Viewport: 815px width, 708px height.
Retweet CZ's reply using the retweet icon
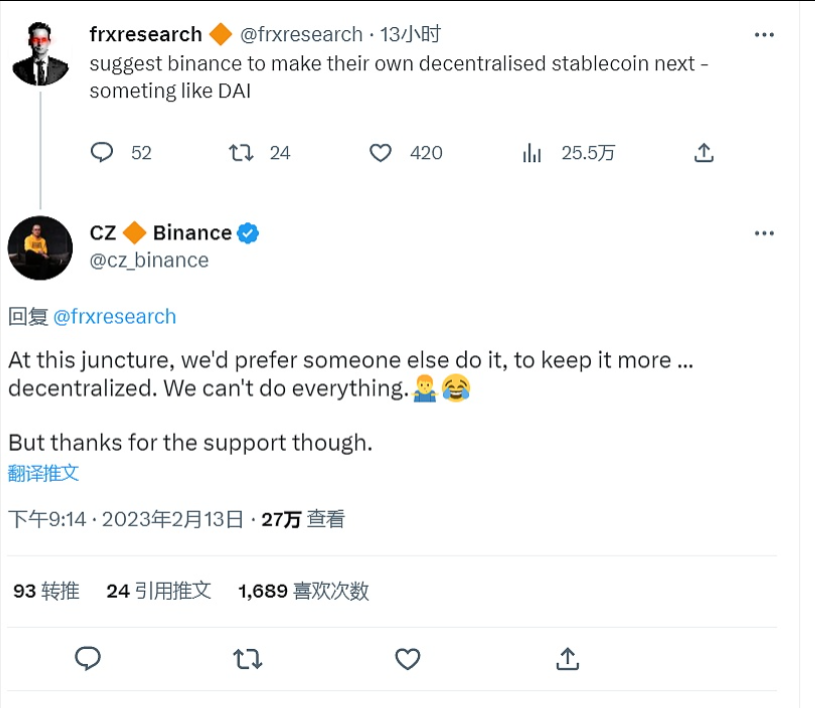pyautogui.click(x=248, y=659)
